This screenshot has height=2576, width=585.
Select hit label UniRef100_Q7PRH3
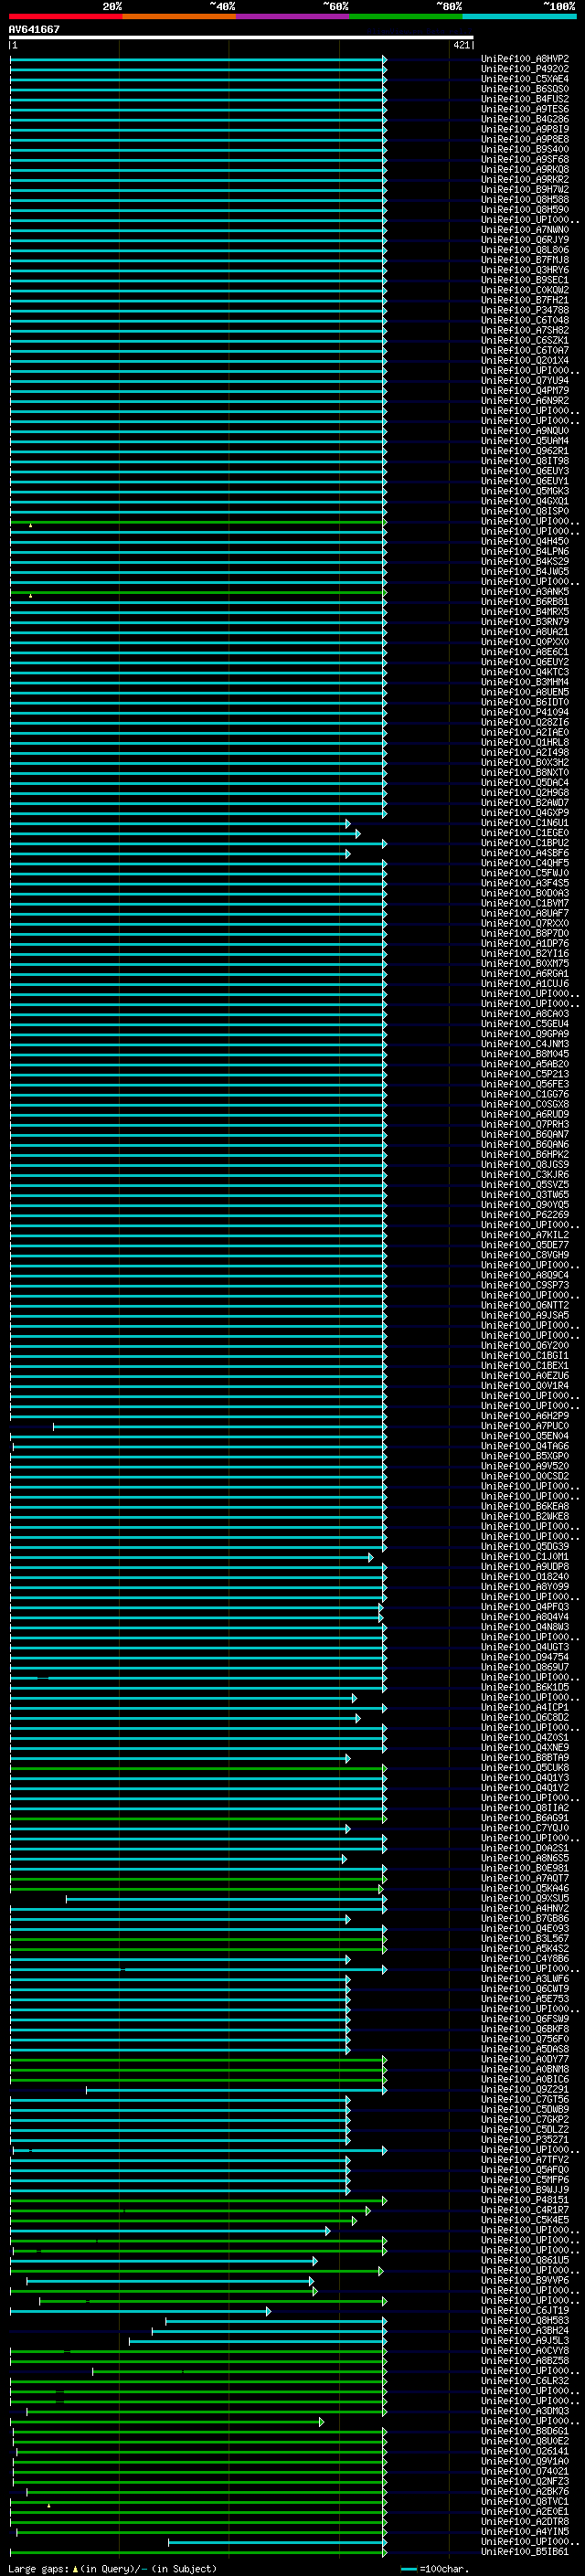coord(525,1124)
